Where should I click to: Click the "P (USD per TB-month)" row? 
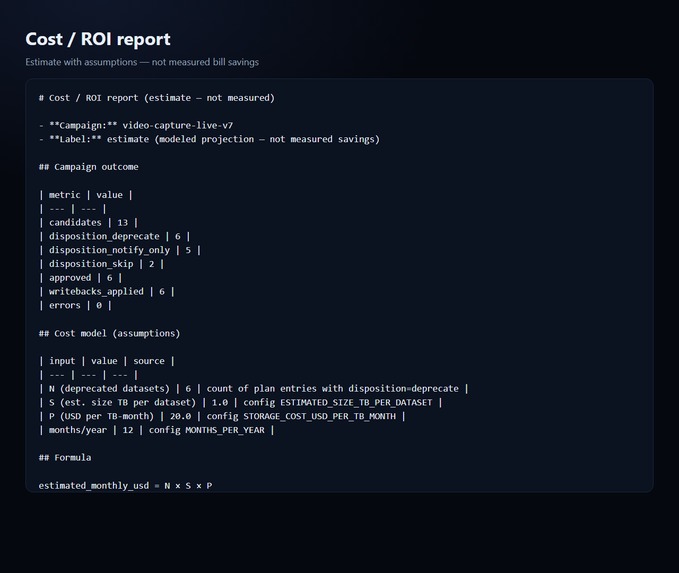click(222, 417)
